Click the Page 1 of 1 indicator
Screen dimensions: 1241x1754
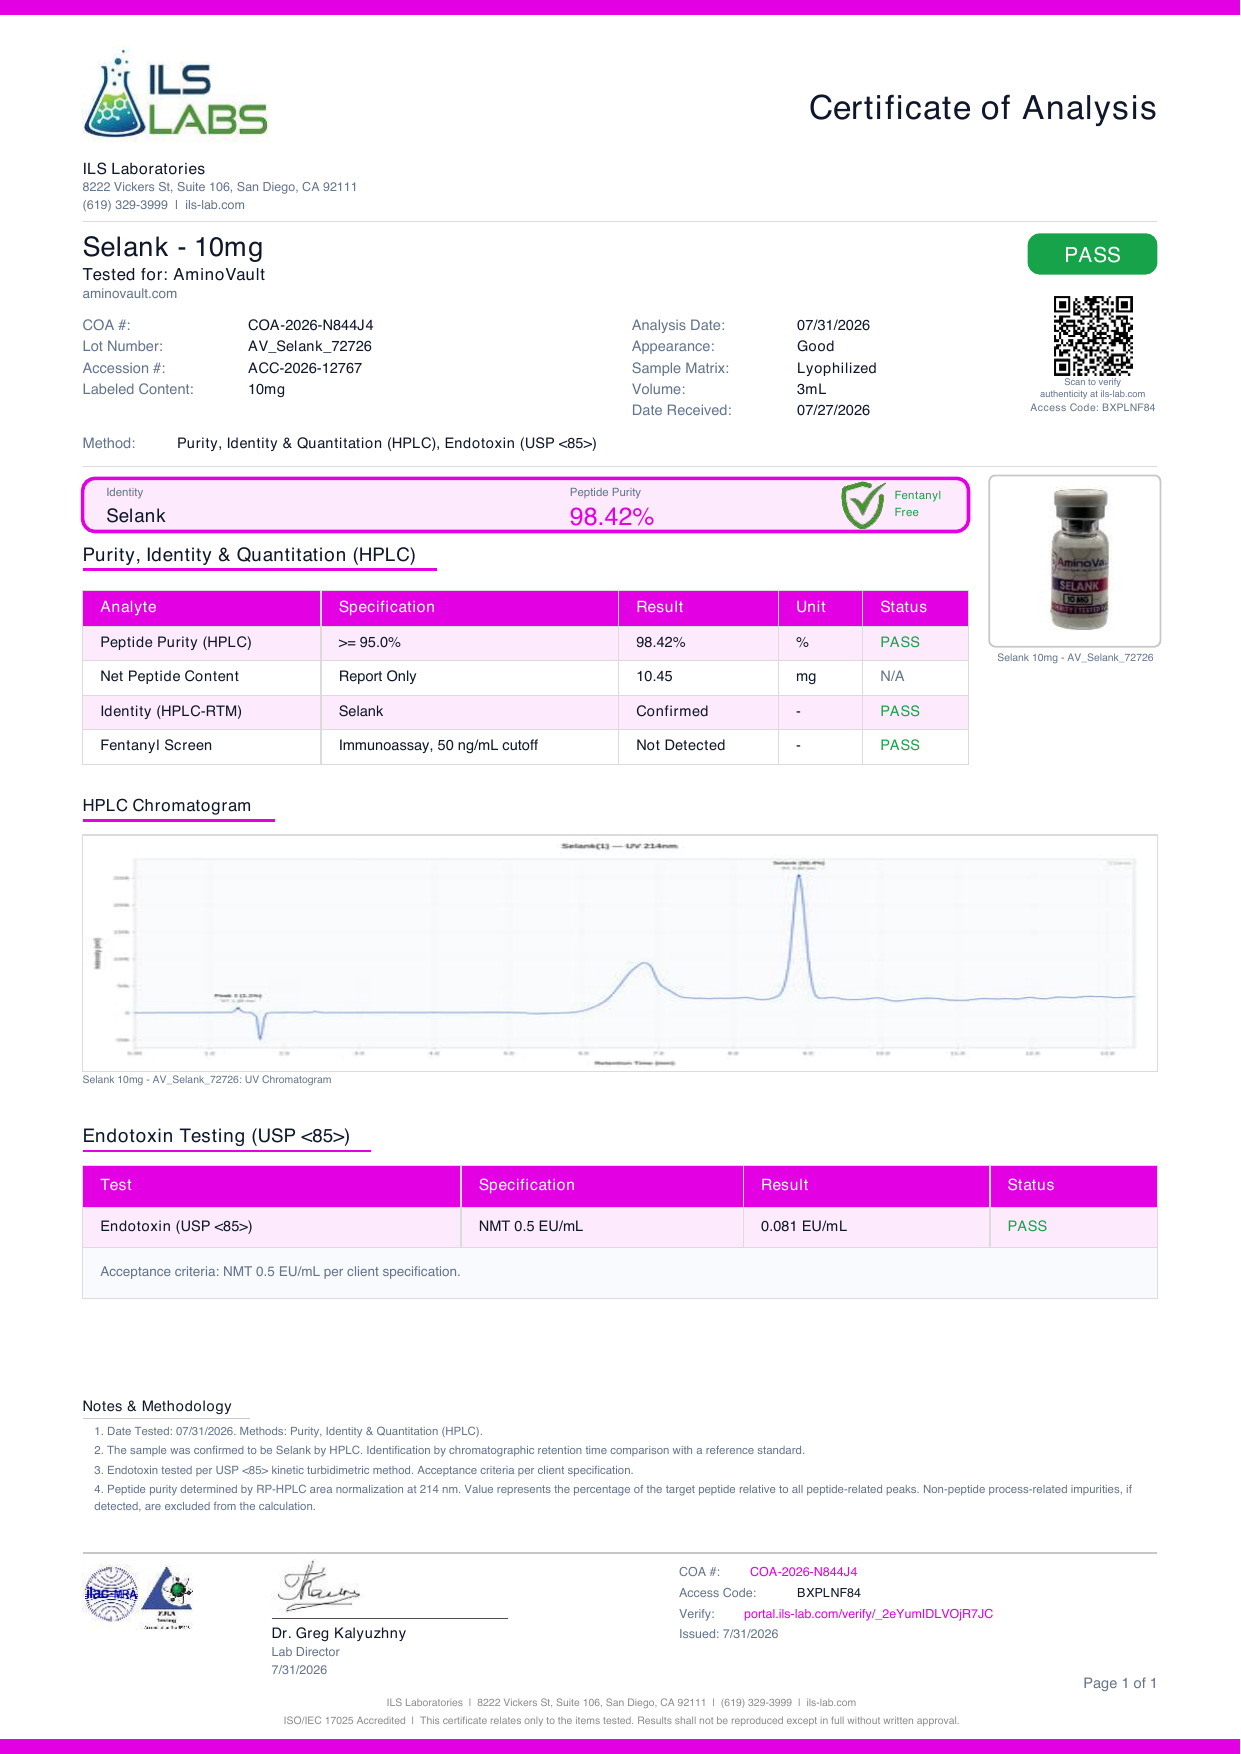tap(1120, 1683)
